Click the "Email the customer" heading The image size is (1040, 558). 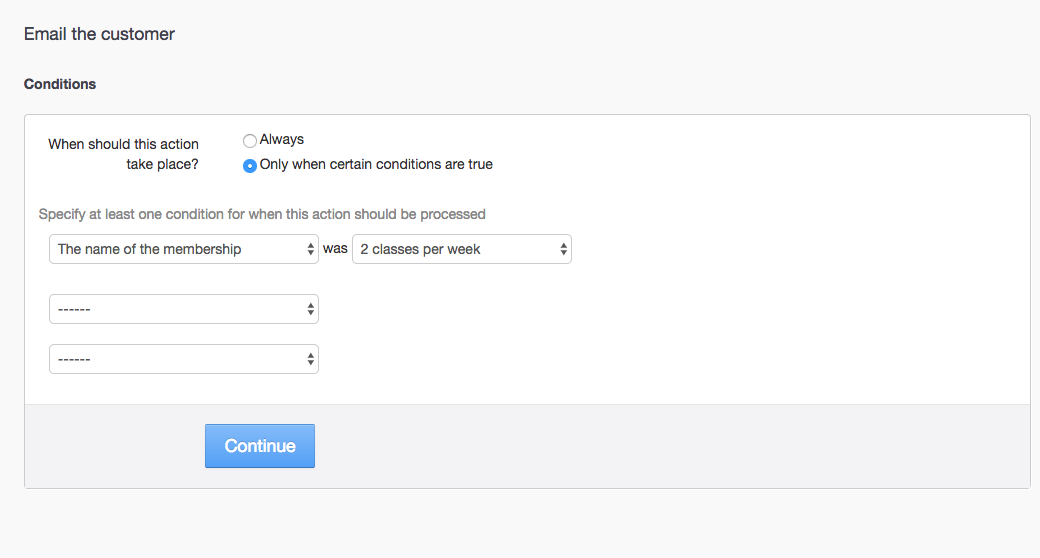pyautogui.click(x=99, y=34)
